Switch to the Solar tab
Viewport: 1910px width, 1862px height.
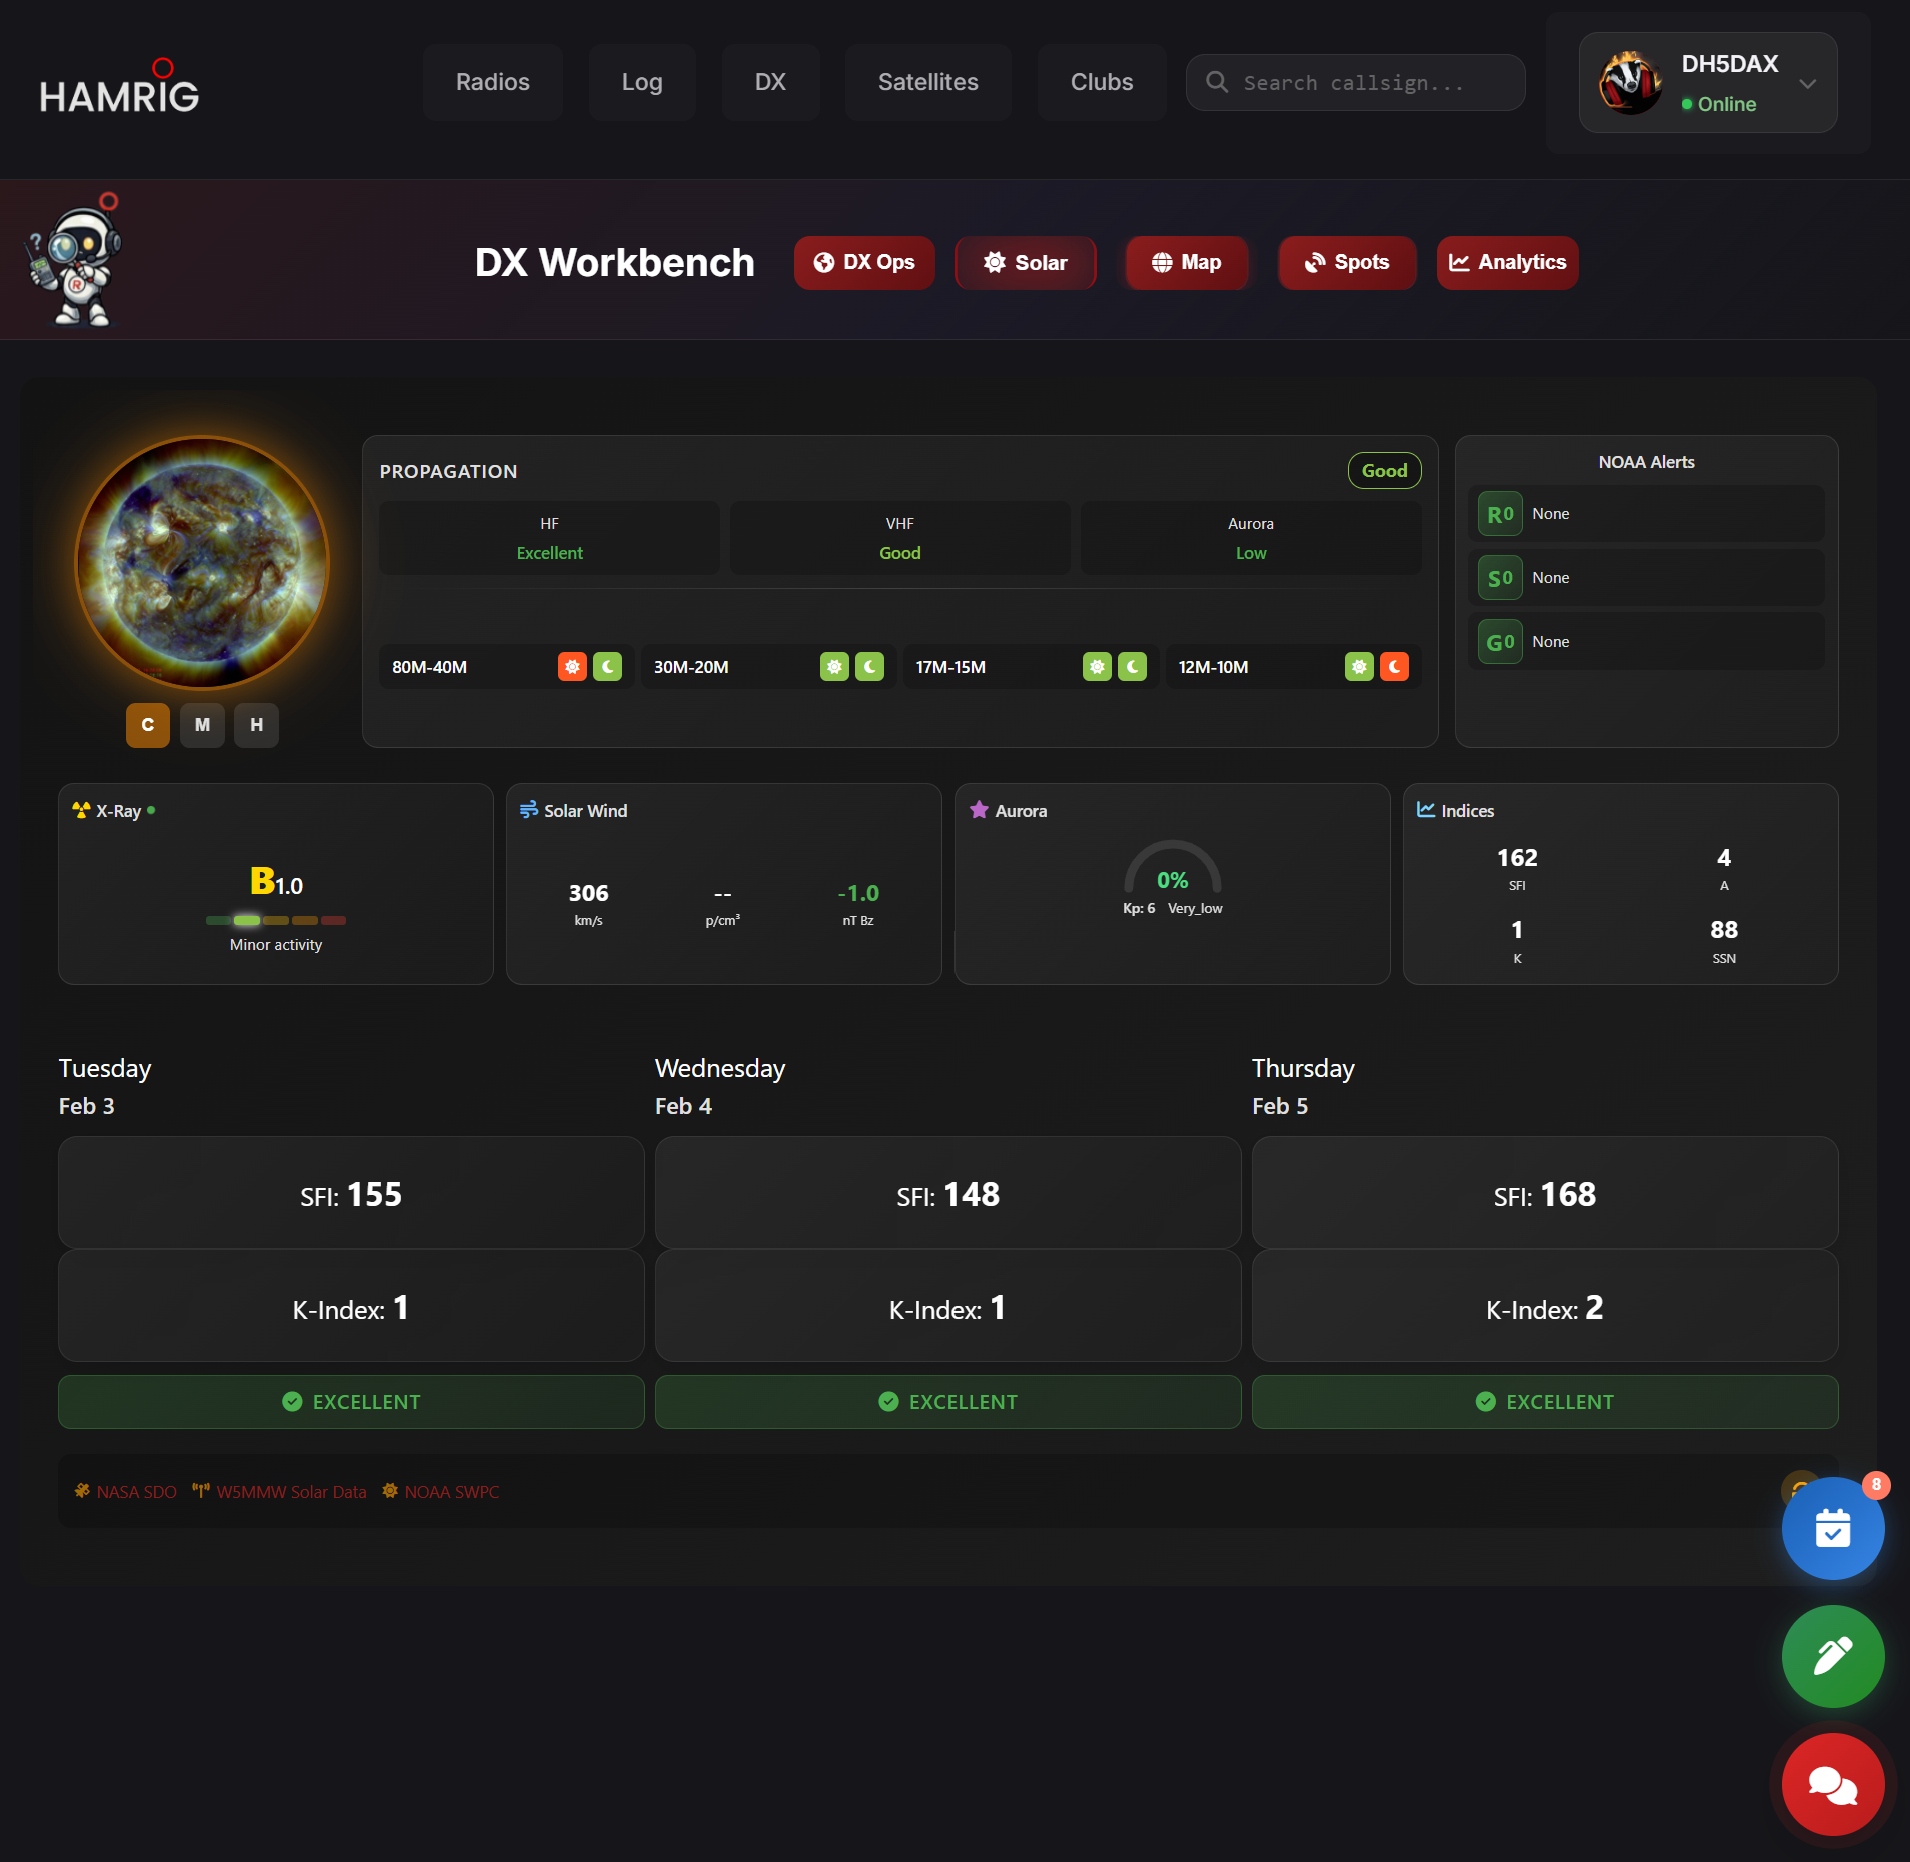pos(1025,263)
